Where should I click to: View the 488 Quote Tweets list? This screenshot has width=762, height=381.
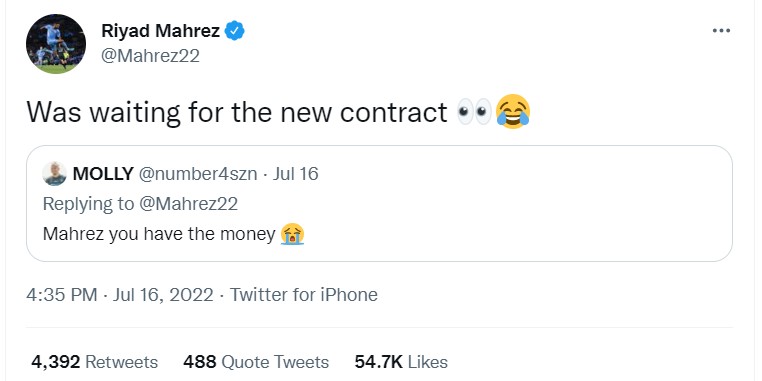pyautogui.click(x=256, y=362)
